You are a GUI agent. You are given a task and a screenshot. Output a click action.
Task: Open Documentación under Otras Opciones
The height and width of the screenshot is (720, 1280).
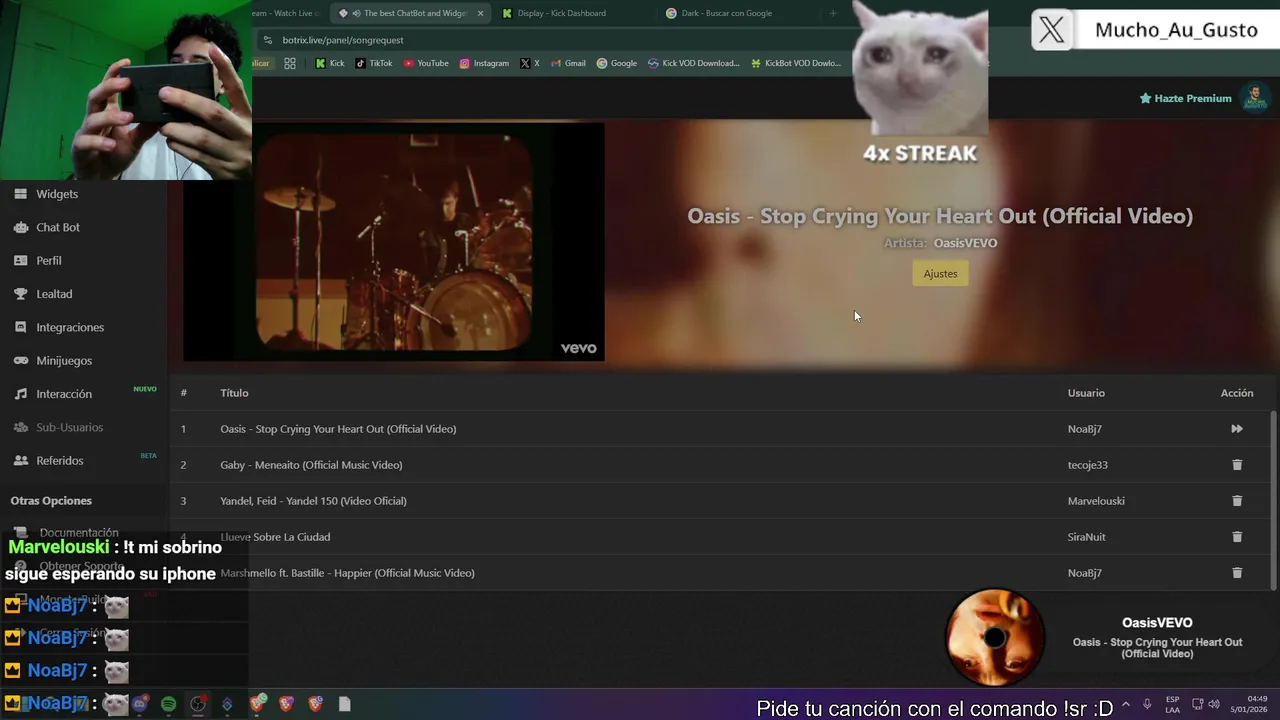[x=78, y=533]
